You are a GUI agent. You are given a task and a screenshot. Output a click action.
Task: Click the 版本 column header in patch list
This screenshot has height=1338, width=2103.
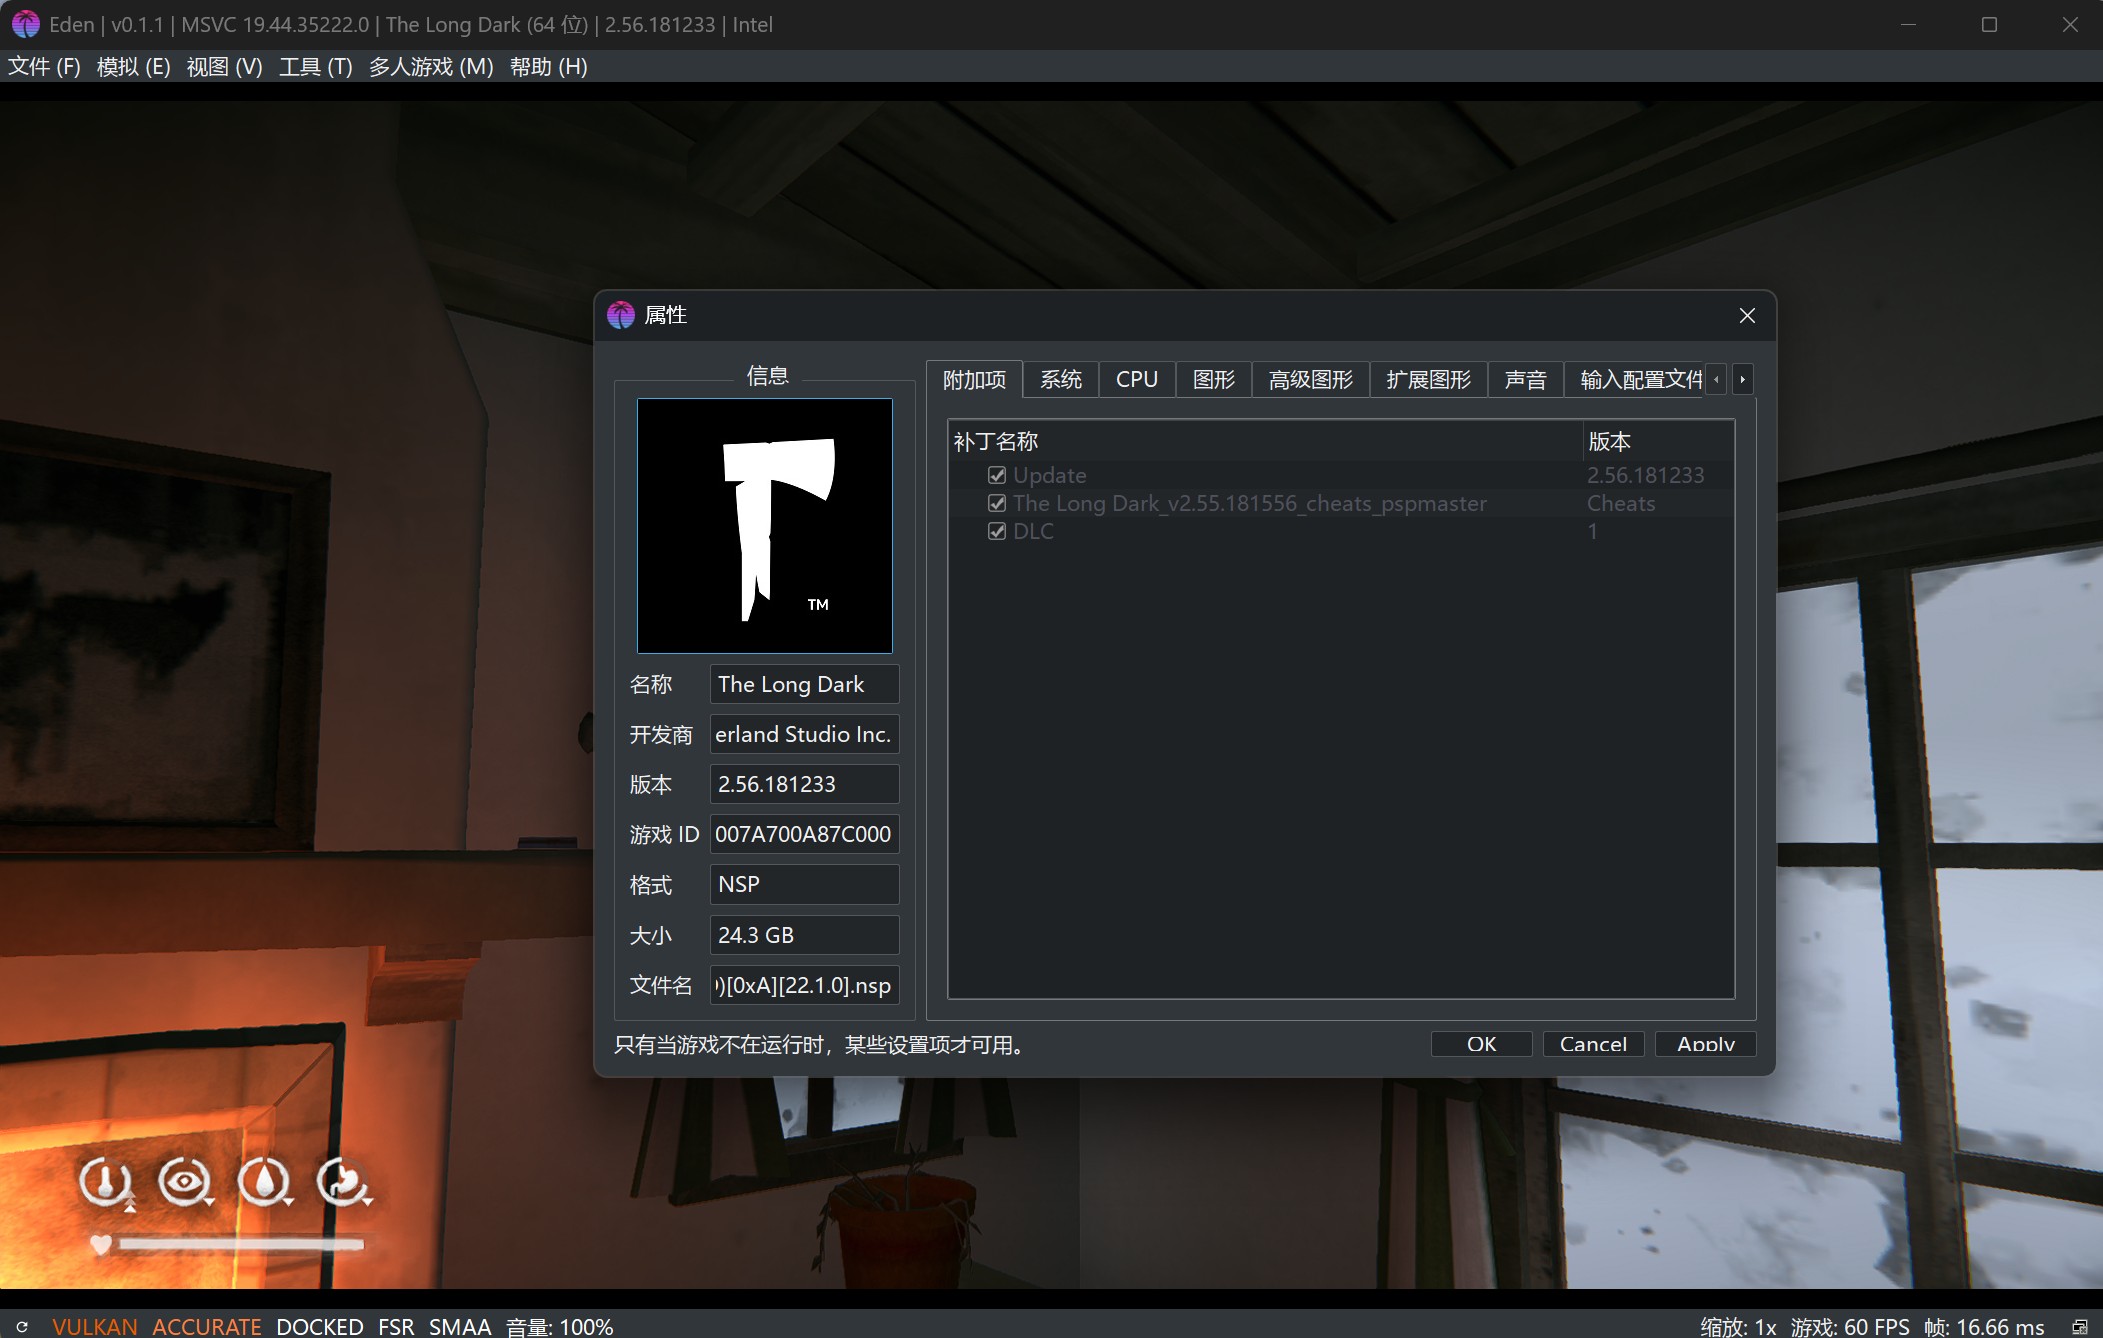click(1658, 441)
